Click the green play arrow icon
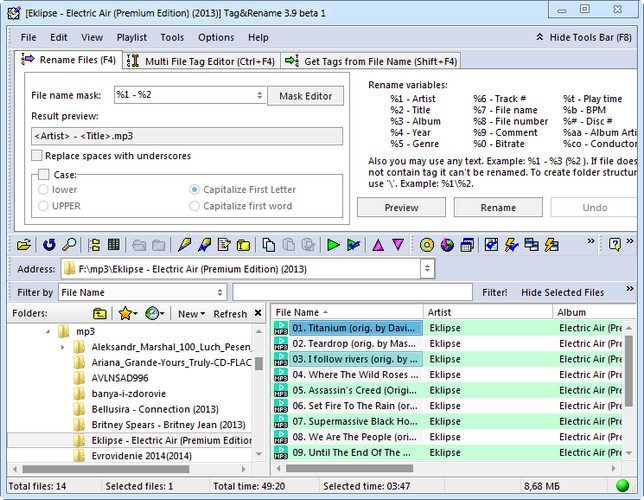The image size is (644, 500). 333,245
